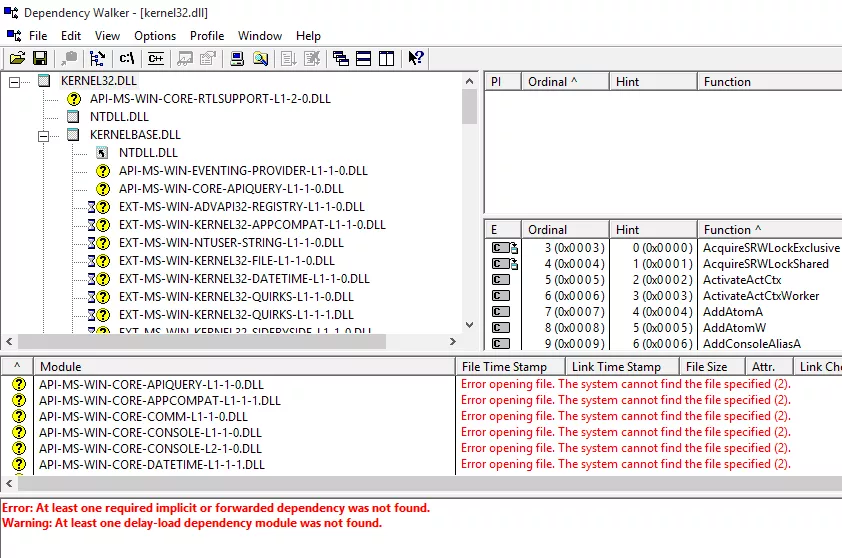Collapse the KERNELBASE.DLL tree node
The width and height of the screenshot is (842, 558).
coord(43,136)
